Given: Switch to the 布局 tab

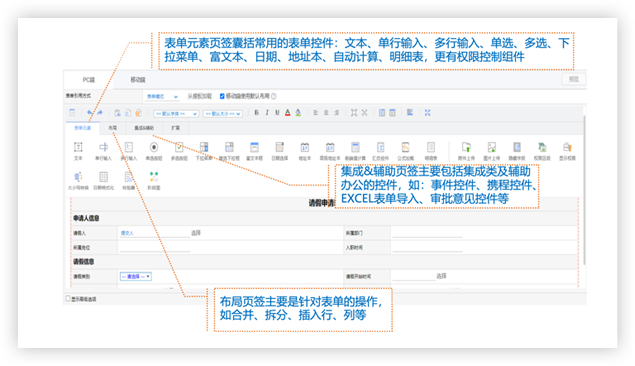Looking at the screenshot, I should [x=113, y=128].
